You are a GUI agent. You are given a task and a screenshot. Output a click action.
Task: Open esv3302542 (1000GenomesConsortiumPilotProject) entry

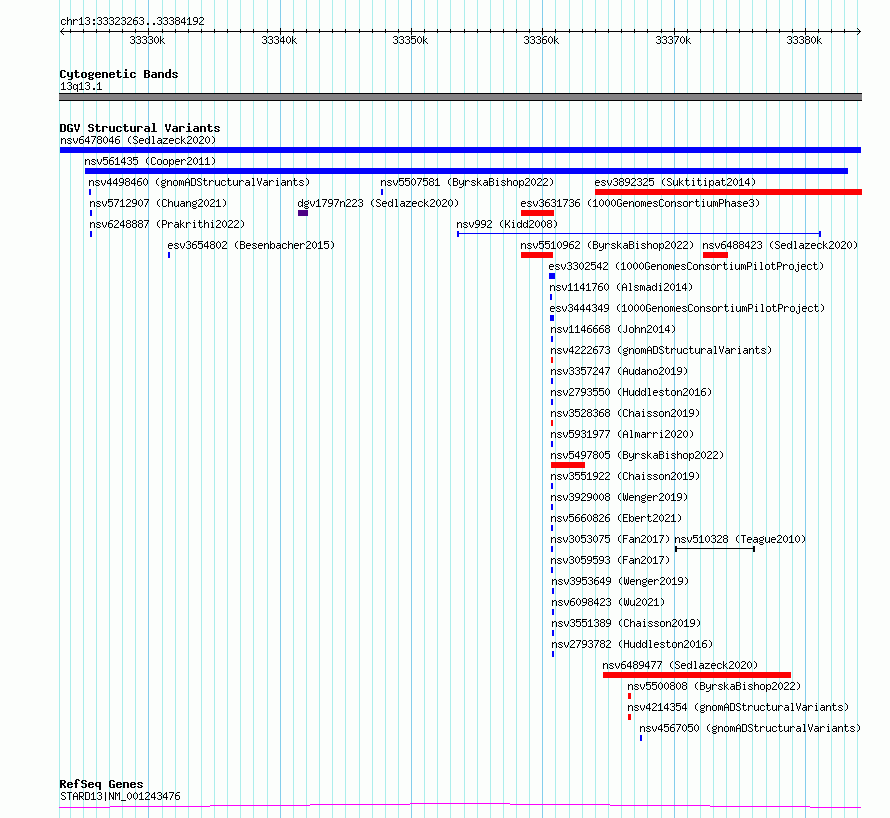686,266
